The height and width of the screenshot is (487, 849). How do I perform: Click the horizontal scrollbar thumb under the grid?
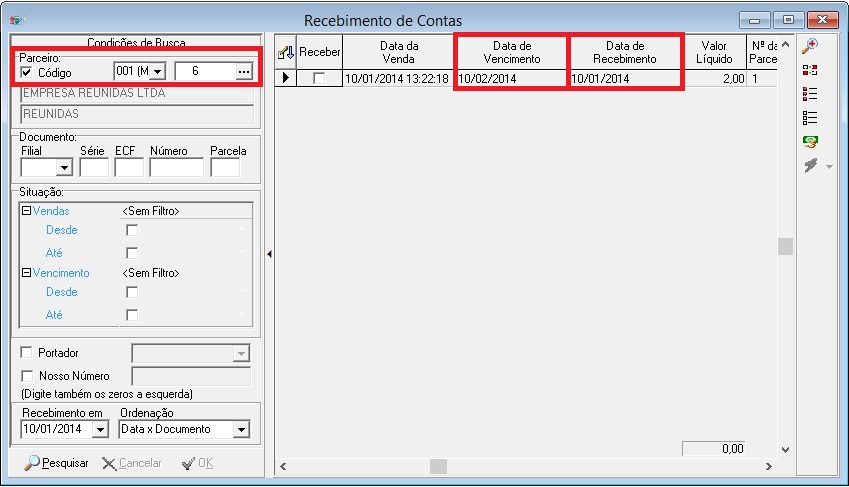438,466
